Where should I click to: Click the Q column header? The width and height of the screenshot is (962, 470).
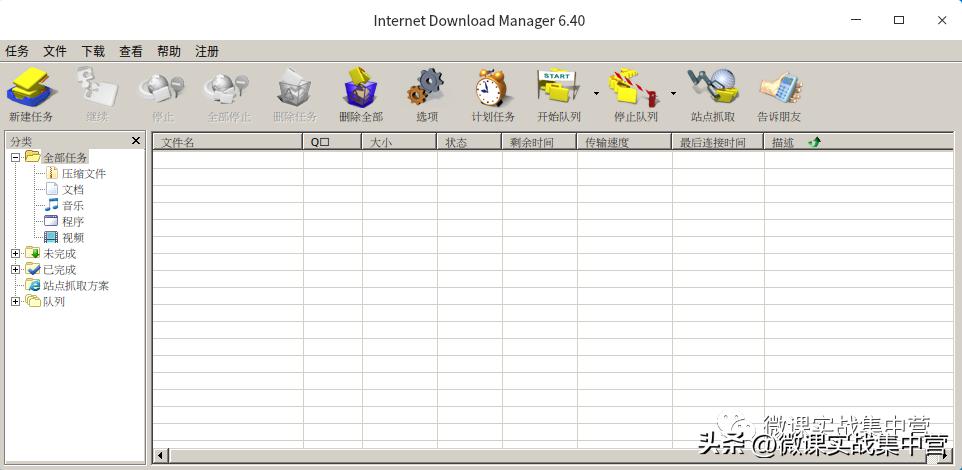pos(332,142)
